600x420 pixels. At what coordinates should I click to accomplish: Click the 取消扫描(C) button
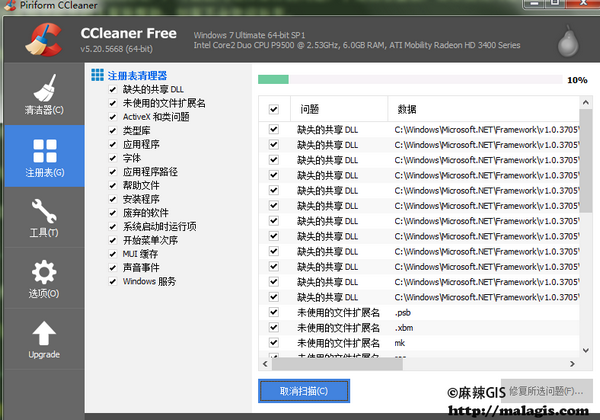click(304, 391)
